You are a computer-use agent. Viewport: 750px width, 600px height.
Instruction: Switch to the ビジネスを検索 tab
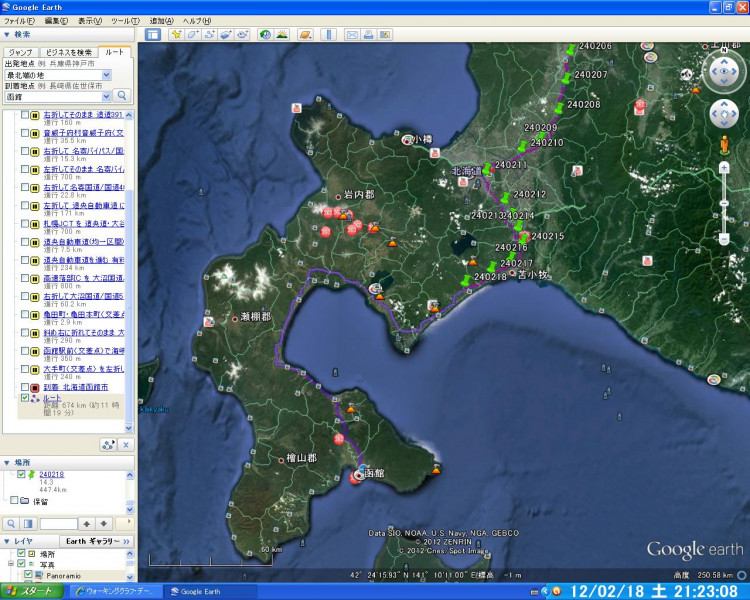[69, 52]
